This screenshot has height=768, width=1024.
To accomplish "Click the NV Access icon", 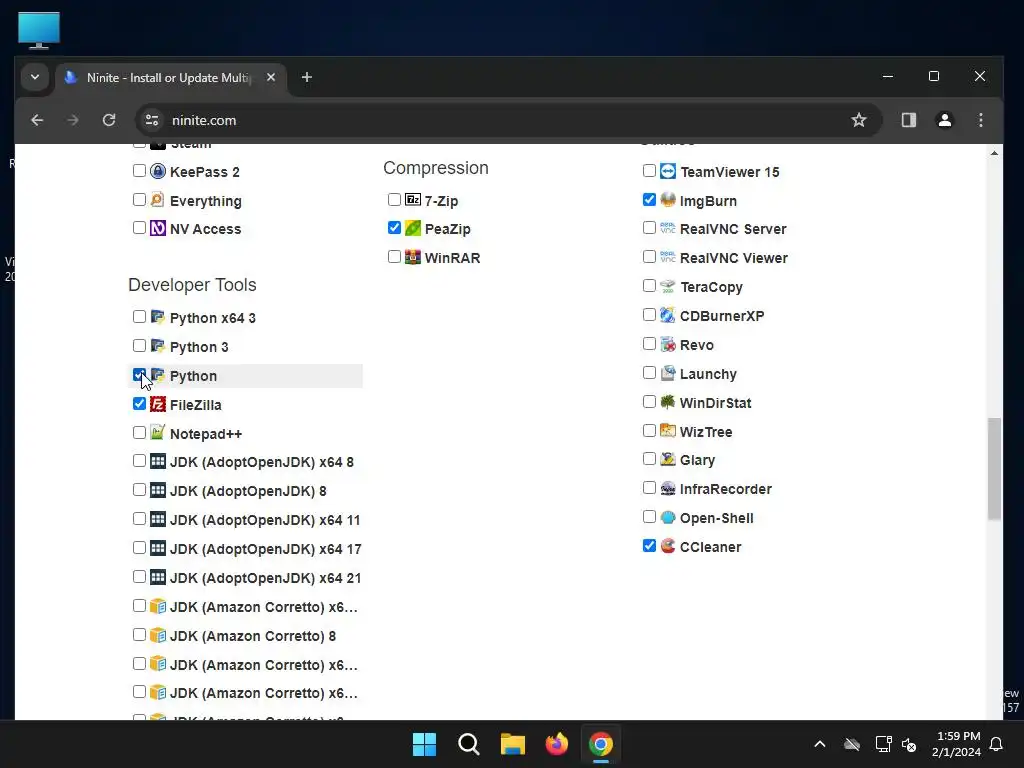I will 157,228.
